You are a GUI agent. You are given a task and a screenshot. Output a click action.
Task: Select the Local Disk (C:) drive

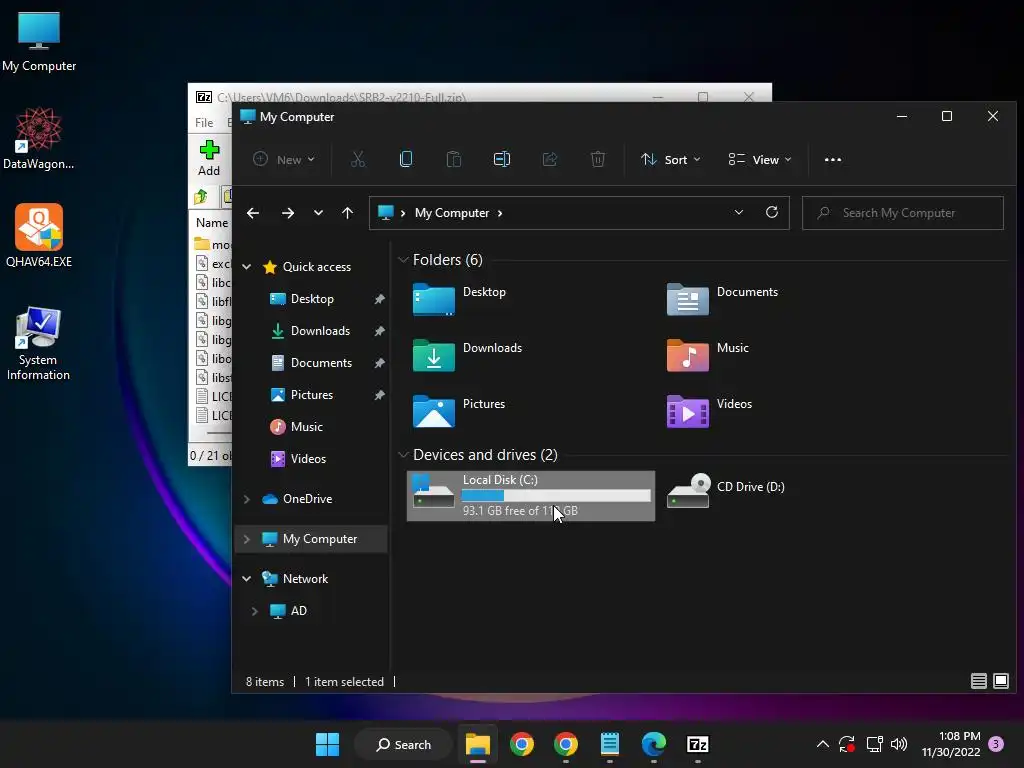pyautogui.click(x=531, y=496)
